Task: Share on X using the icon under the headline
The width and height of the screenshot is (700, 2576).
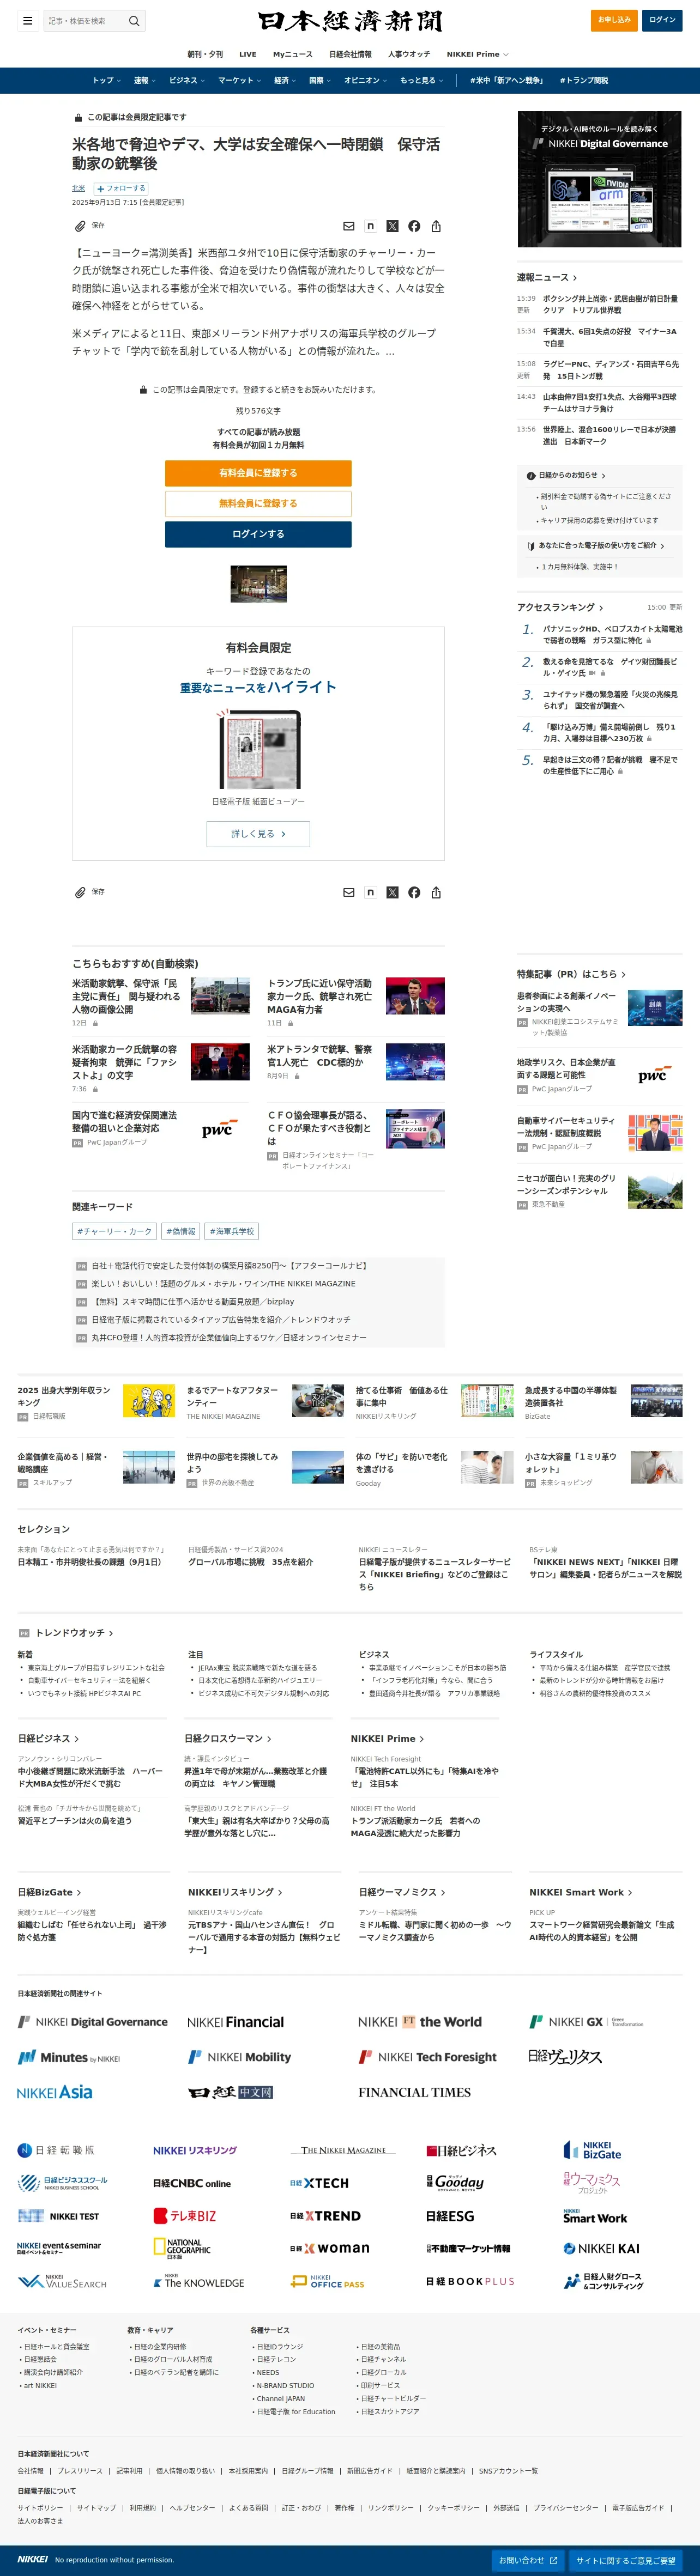Action: pyautogui.click(x=392, y=226)
